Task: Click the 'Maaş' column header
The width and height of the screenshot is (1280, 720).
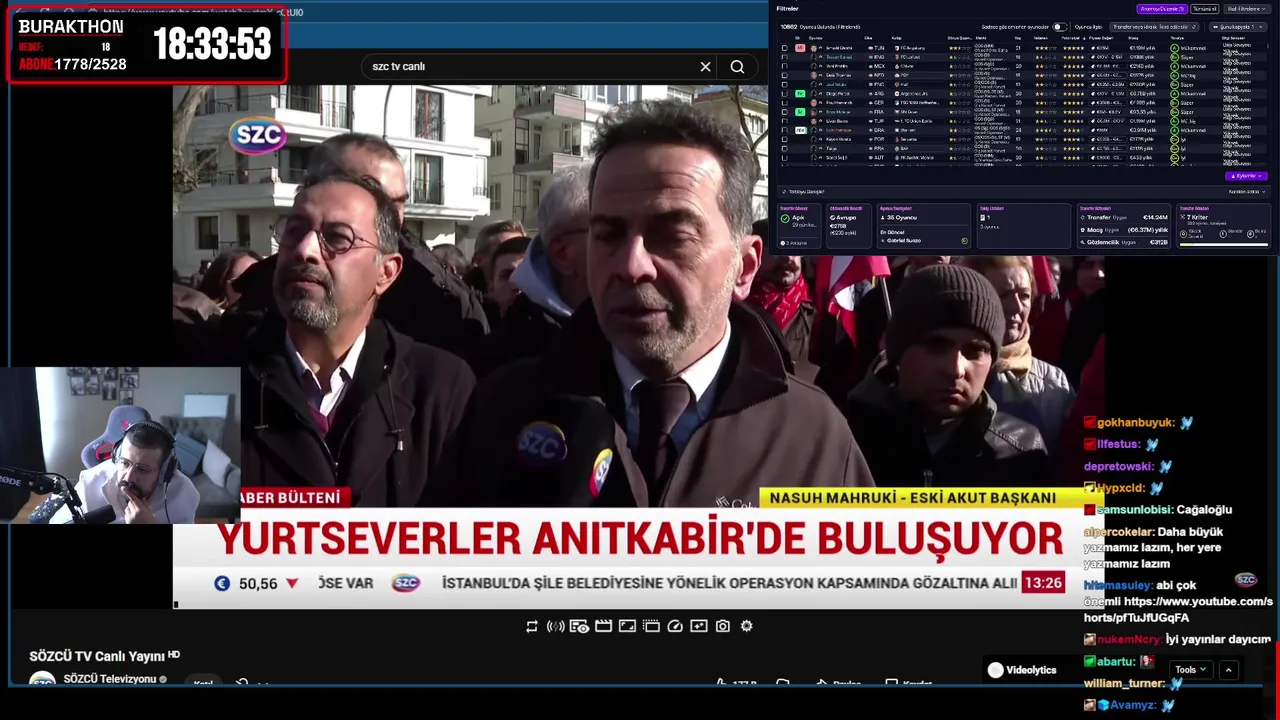Action: click(x=1133, y=38)
